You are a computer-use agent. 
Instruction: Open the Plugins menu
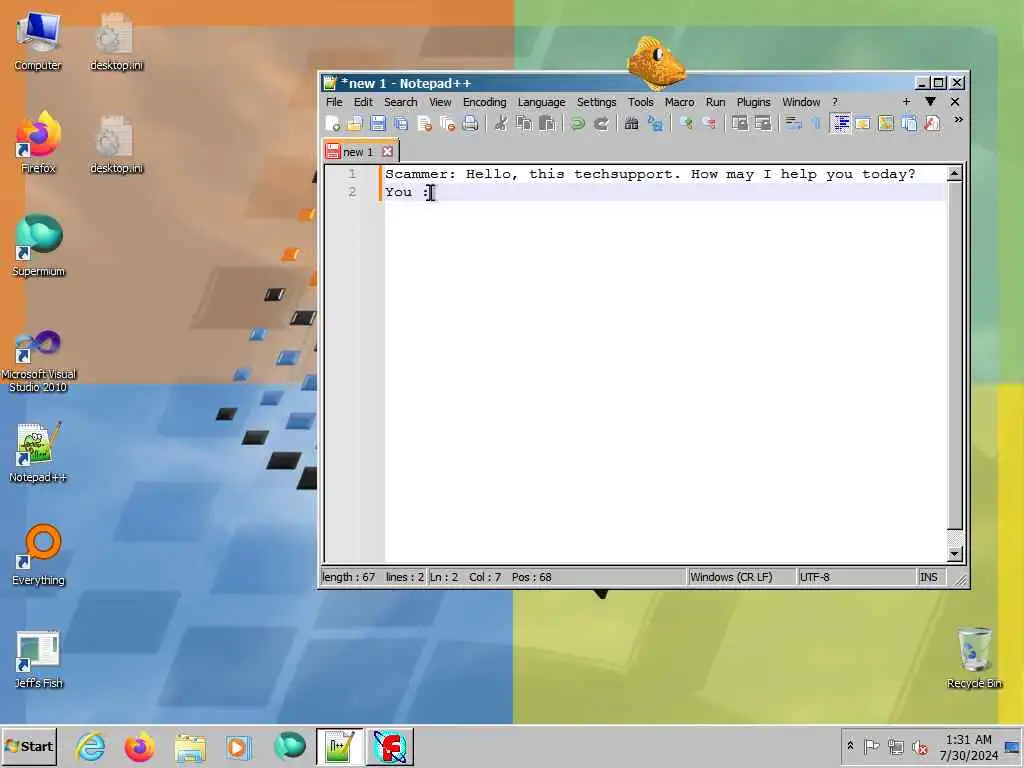pyautogui.click(x=754, y=102)
